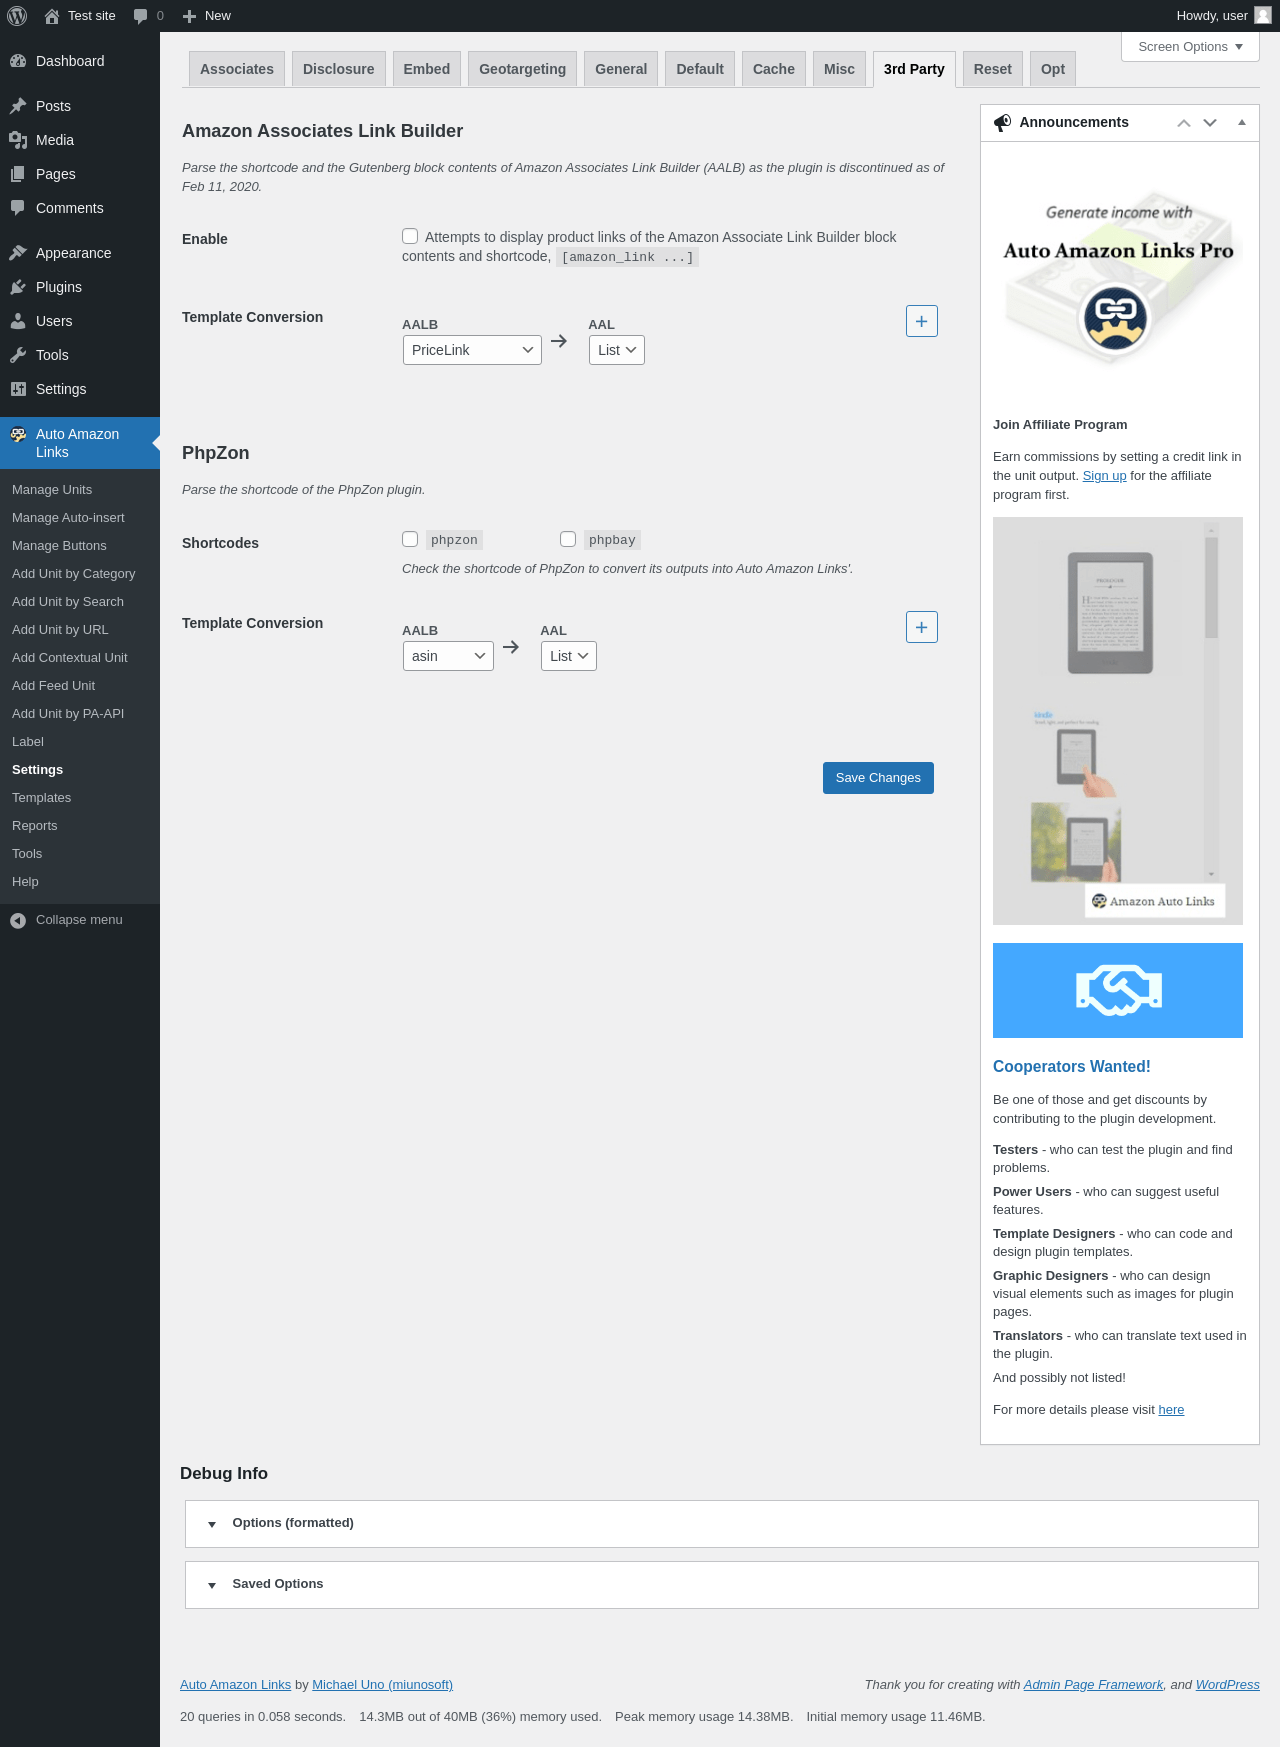Click the Users person icon

18,321
